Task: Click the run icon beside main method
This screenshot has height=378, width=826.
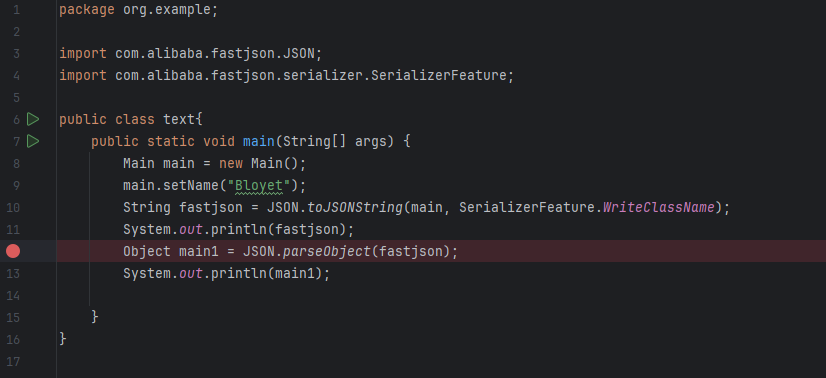Action: 33,141
